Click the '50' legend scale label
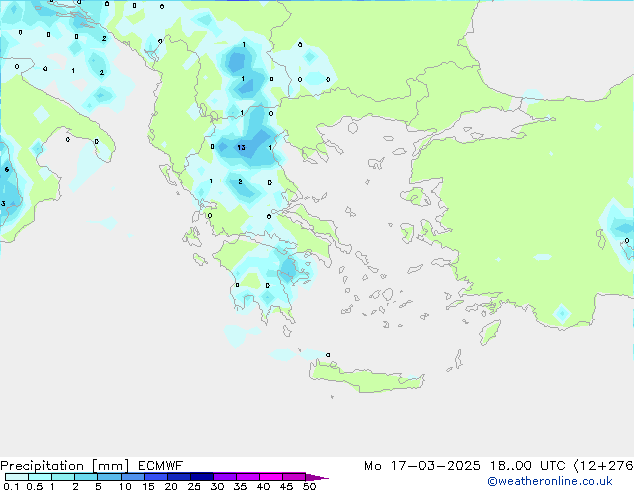Screen dimensions: 634x490 309,486
